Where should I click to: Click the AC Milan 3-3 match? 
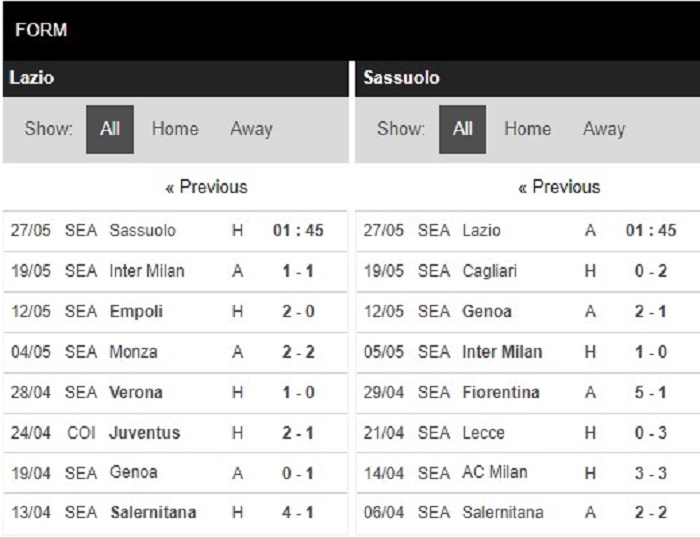(x=528, y=473)
